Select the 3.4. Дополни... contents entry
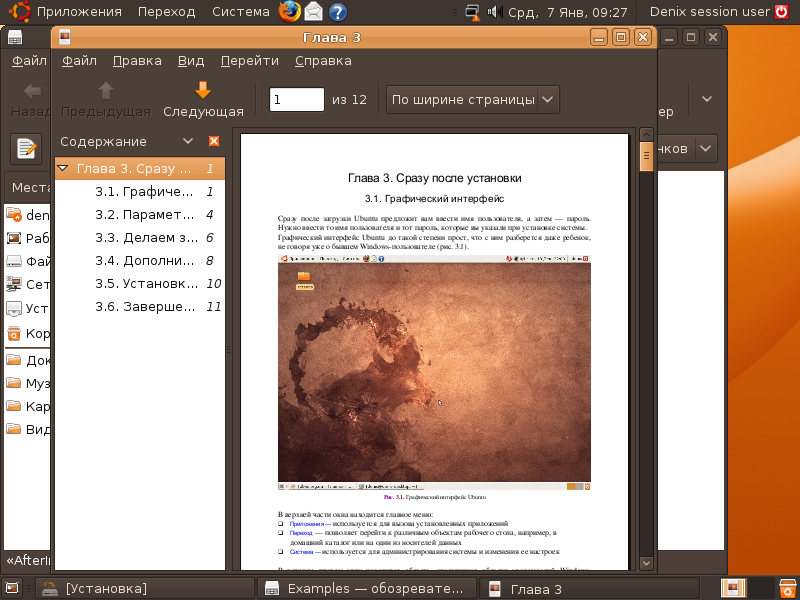Viewport: 800px width, 600px height. click(x=140, y=260)
